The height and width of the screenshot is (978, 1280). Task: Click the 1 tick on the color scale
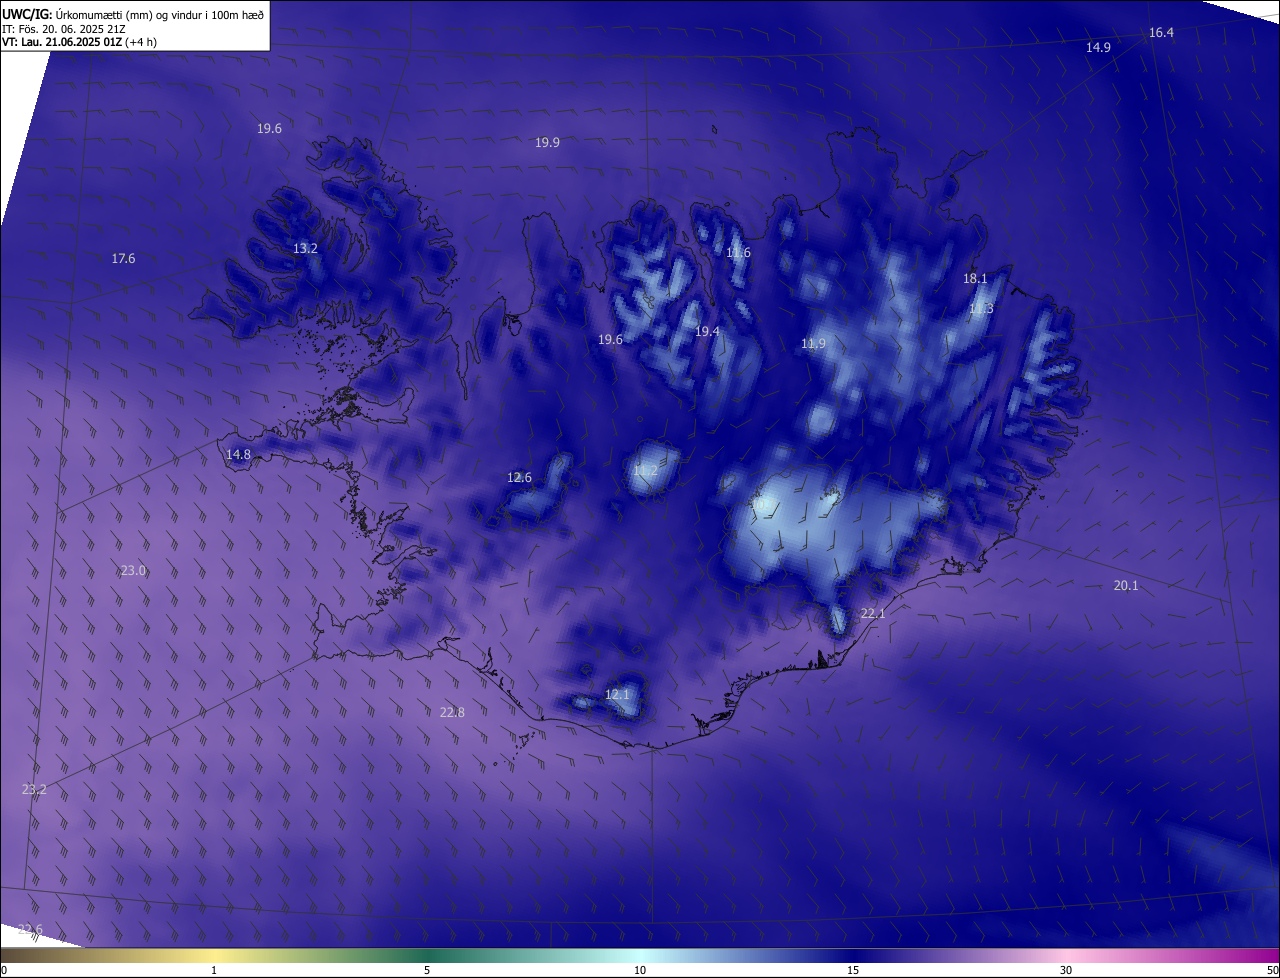point(214,971)
